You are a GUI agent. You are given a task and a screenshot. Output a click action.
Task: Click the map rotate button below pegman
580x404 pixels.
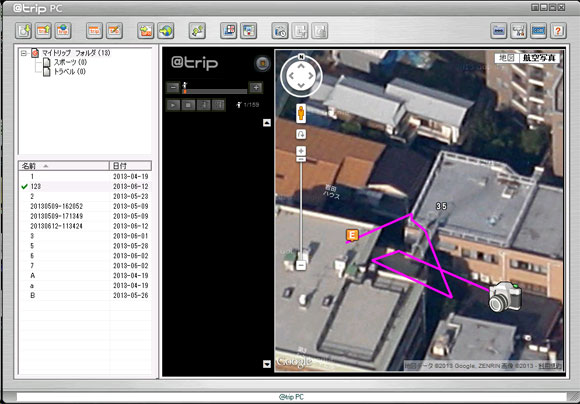301,134
